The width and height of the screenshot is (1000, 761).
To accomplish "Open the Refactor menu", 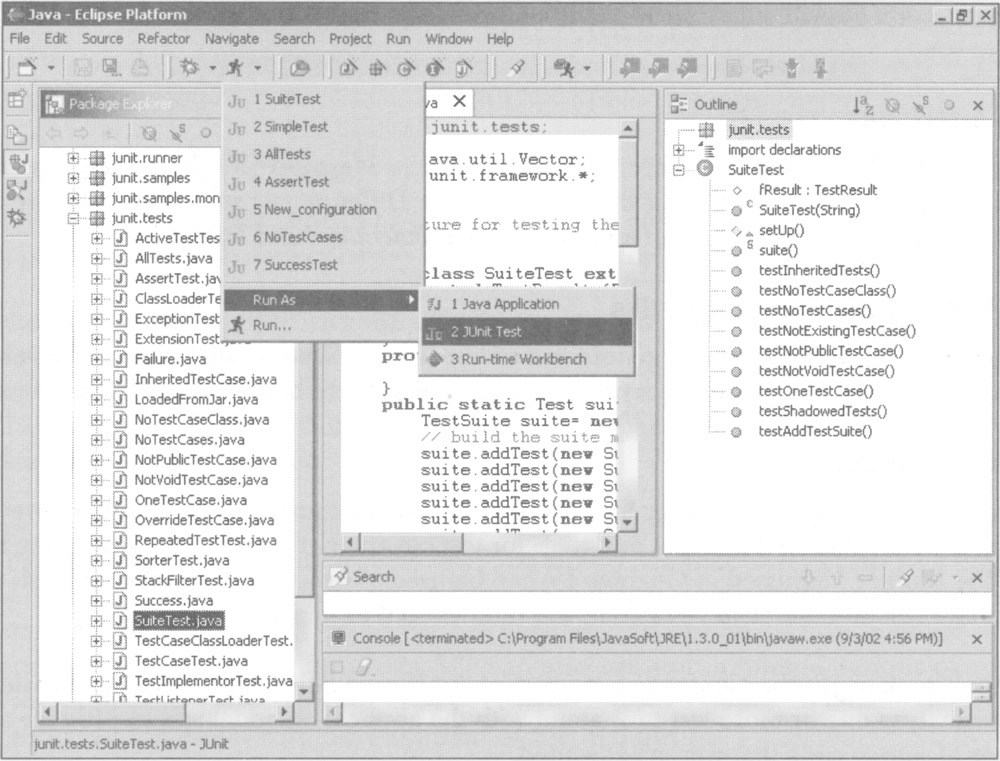I will 163,39.
